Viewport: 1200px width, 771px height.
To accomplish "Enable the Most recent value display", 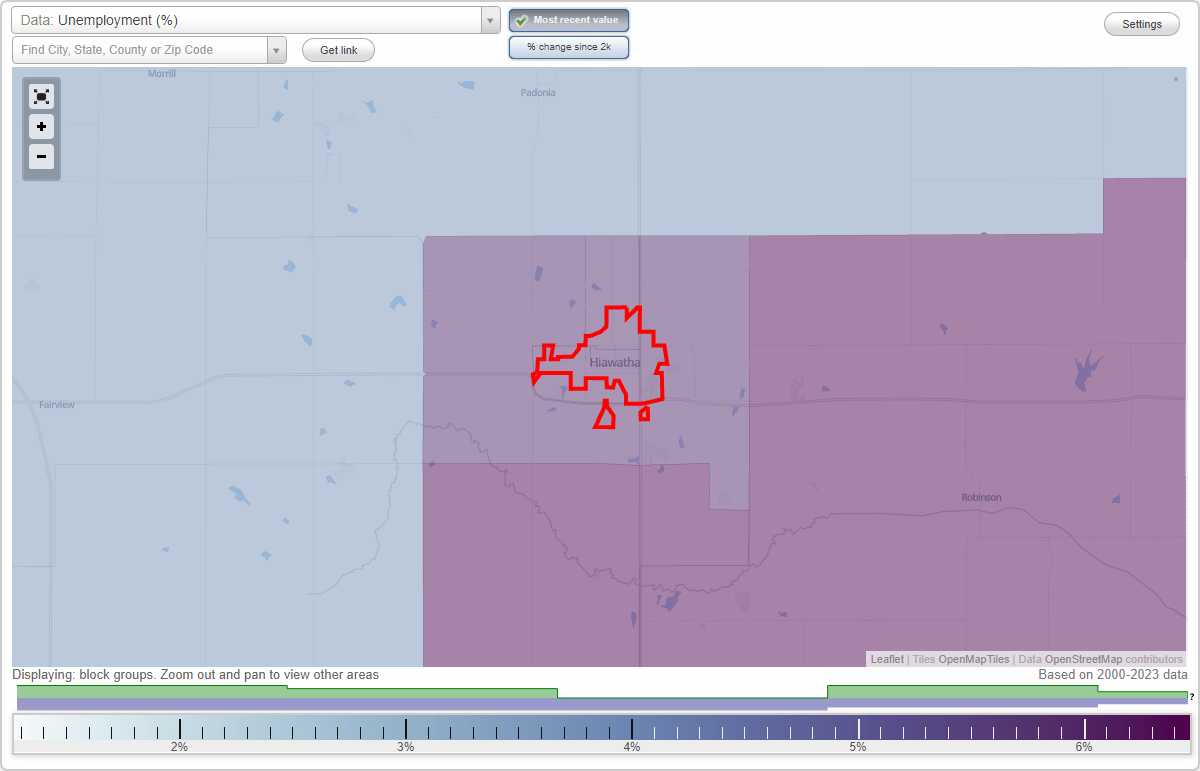I will (x=569, y=20).
